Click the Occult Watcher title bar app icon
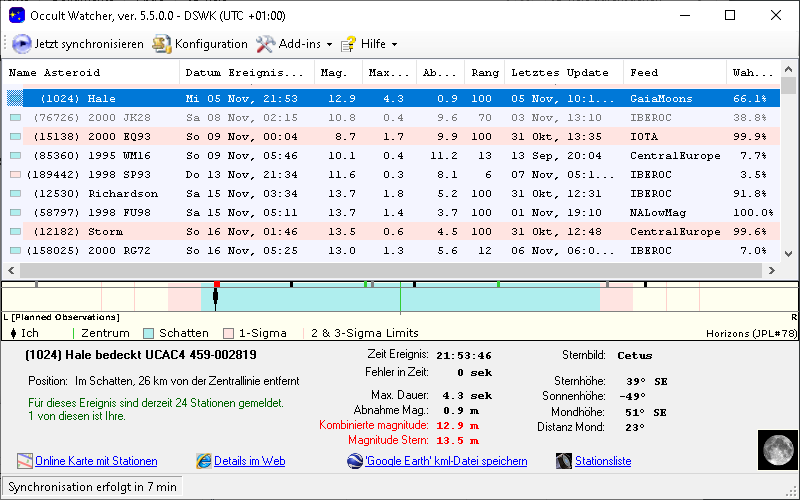Image resolution: width=800 pixels, height=500 pixels. (x=15, y=15)
